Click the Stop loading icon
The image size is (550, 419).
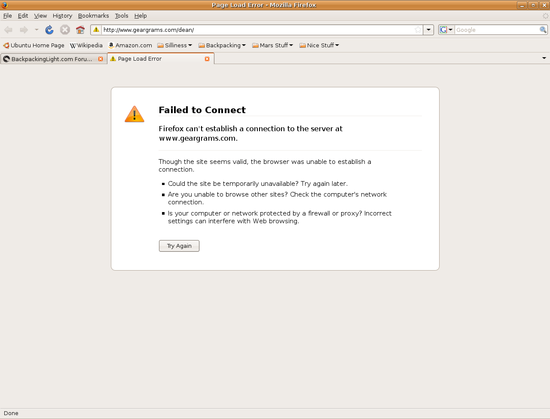pyautogui.click(x=65, y=30)
